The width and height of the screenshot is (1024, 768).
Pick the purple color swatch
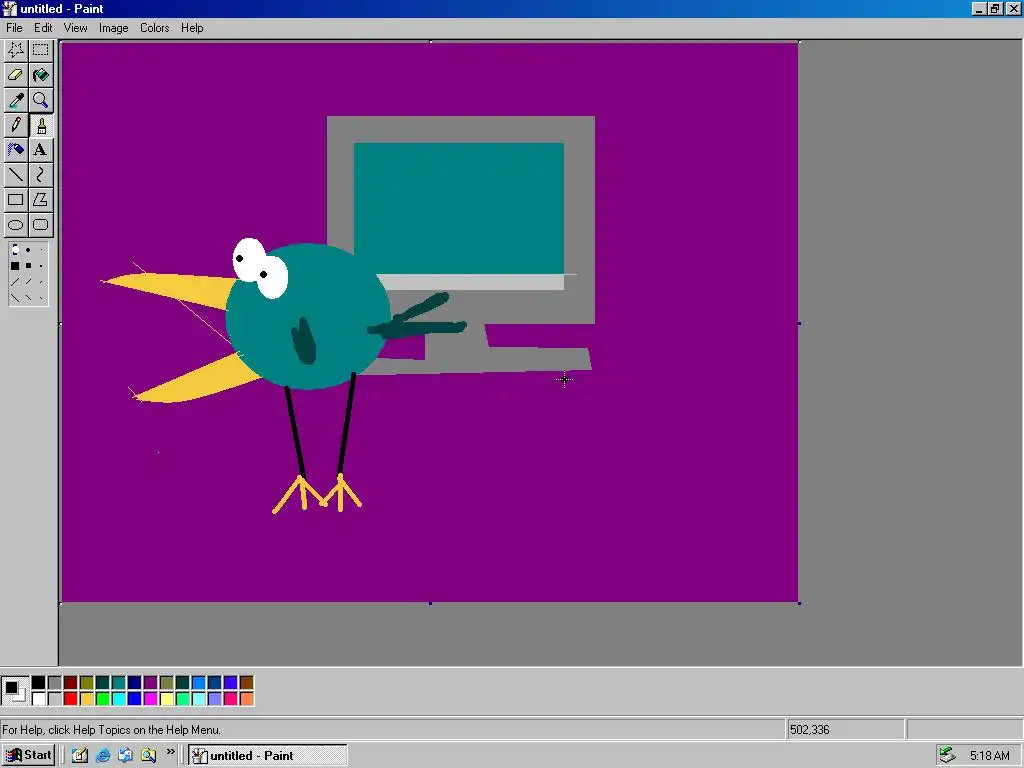pos(150,683)
